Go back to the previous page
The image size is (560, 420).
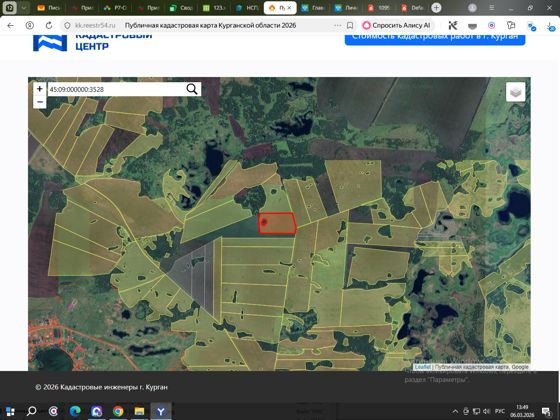[x=10, y=25]
